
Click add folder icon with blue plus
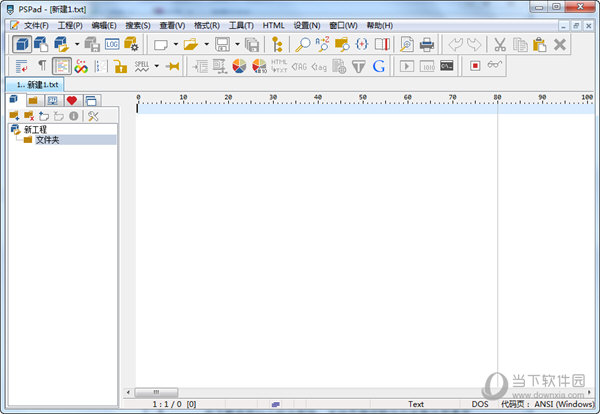pos(14,116)
